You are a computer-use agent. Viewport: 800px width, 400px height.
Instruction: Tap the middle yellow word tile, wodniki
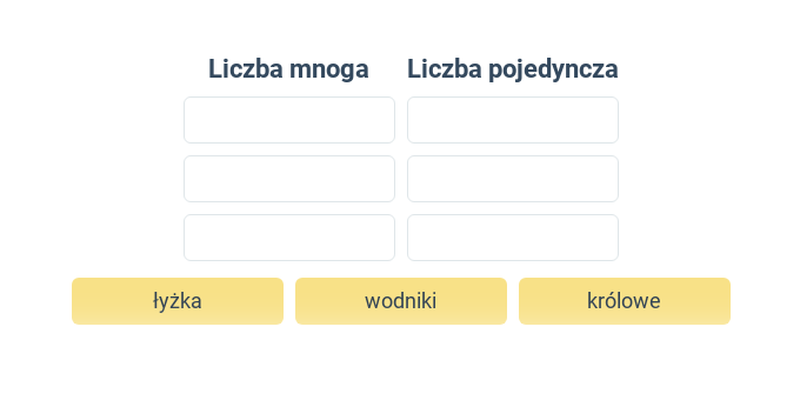401,301
